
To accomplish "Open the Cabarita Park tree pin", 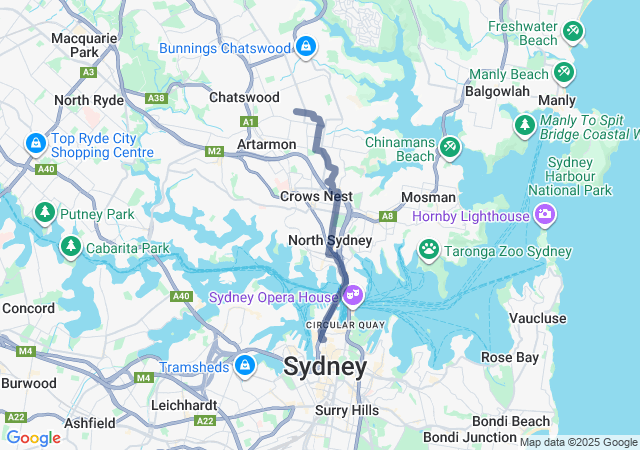I will point(71,247).
